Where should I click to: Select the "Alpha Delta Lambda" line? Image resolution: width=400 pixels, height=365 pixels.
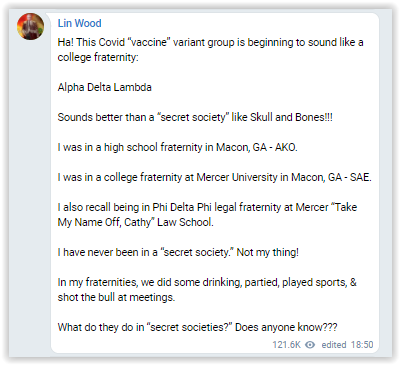105,87
